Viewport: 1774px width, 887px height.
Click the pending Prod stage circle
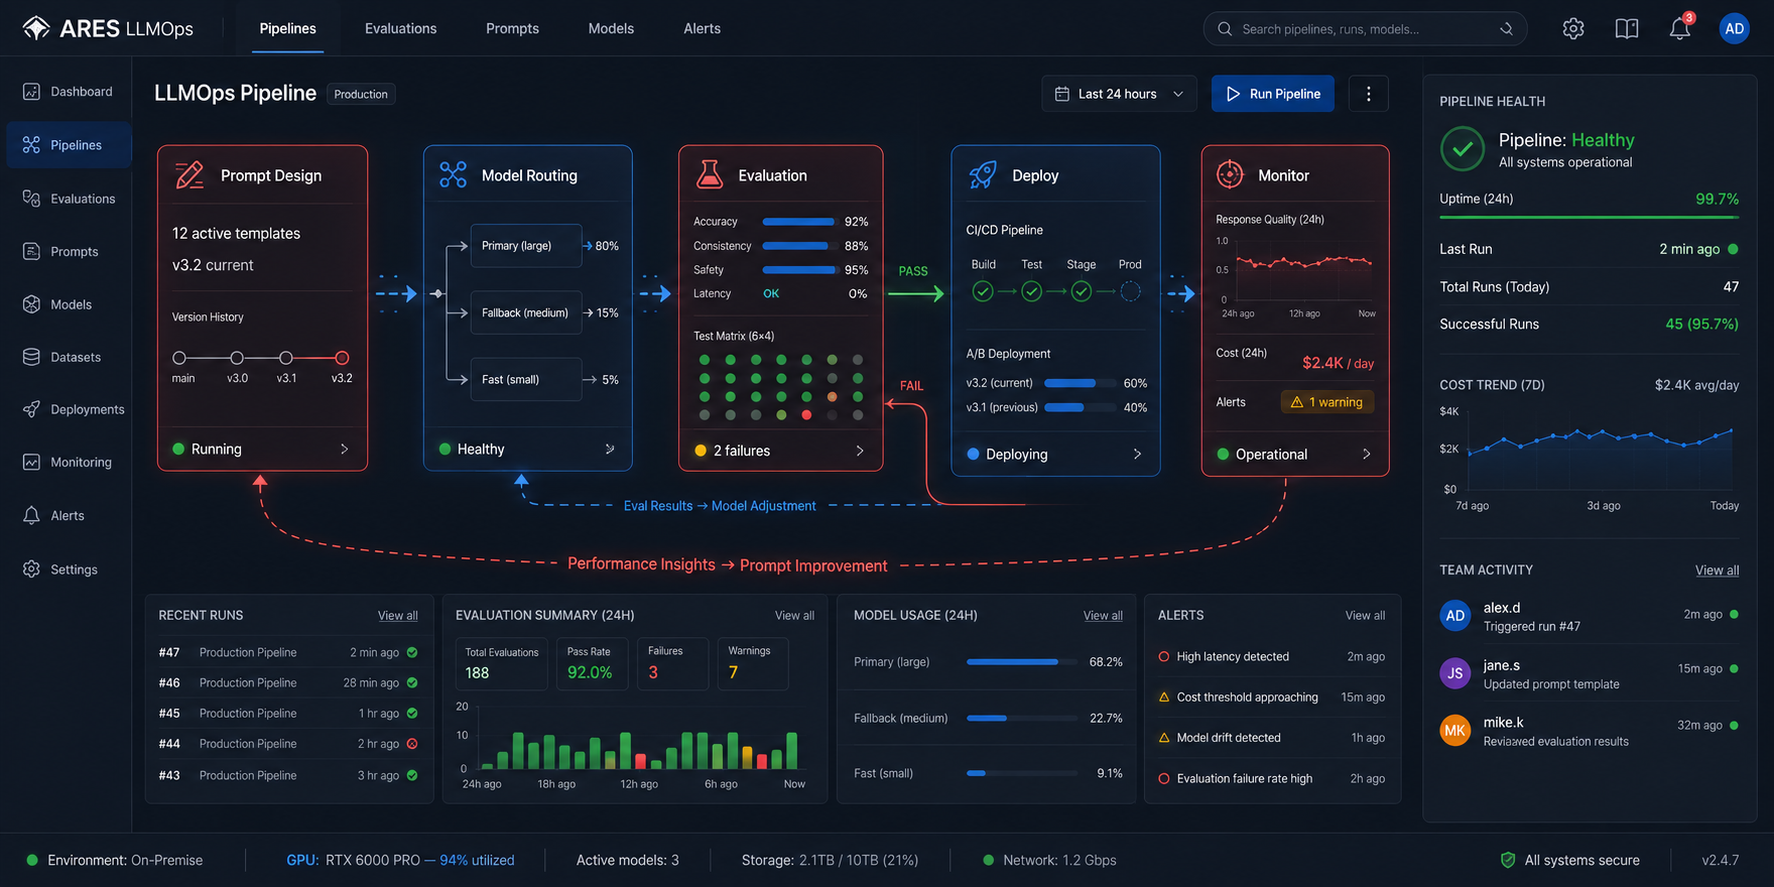click(1130, 291)
